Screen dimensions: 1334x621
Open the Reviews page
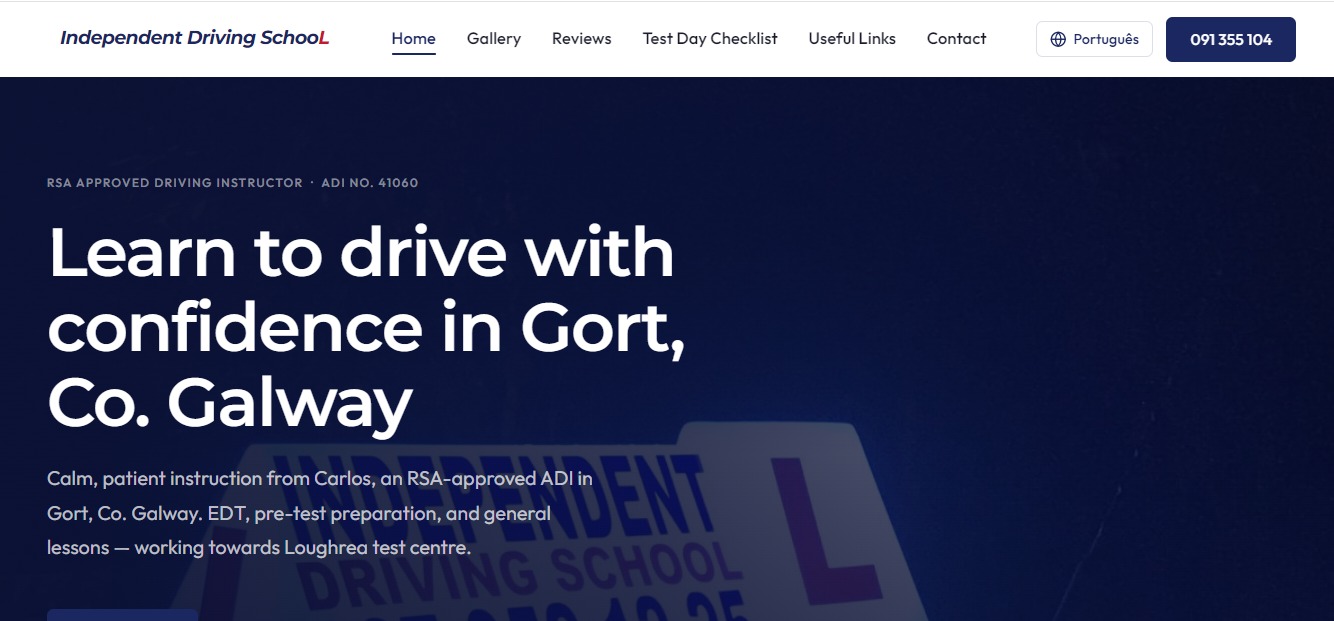pyautogui.click(x=582, y=39)
